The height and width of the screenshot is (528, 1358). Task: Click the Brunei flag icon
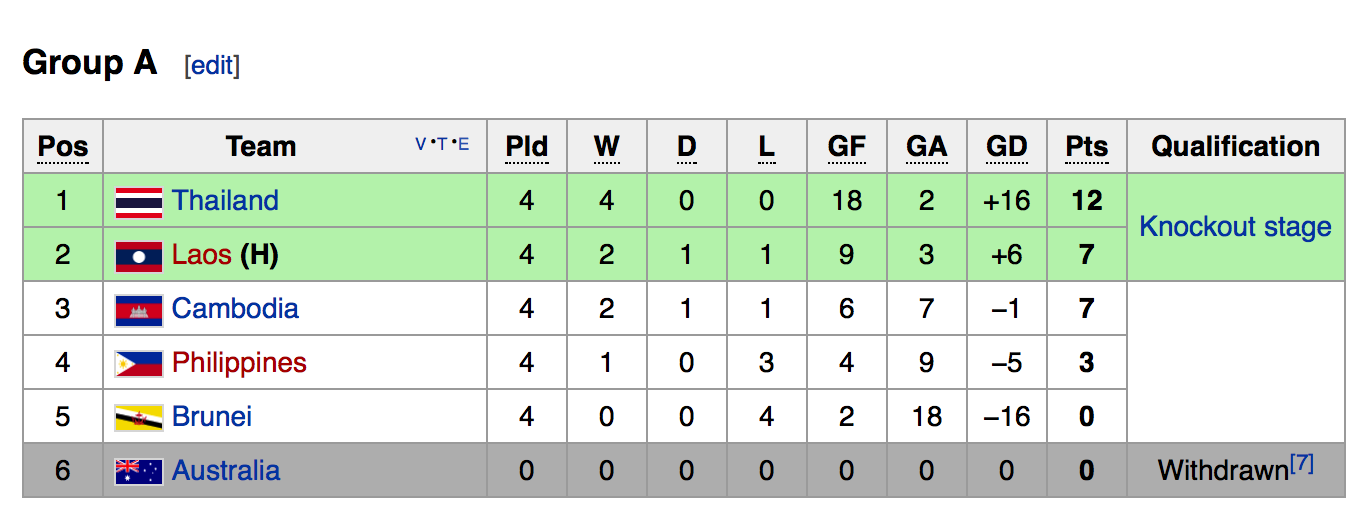139,418
